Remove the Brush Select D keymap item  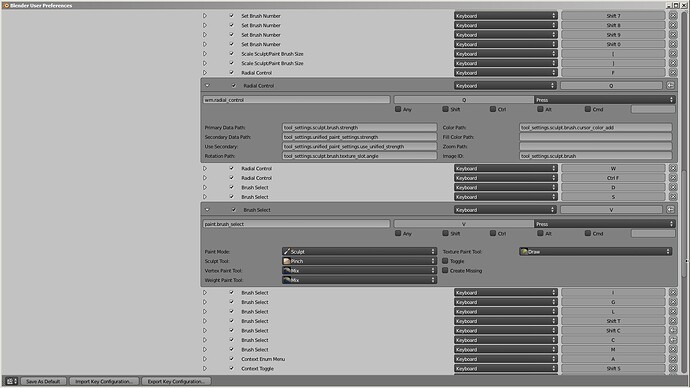point(673,187)
